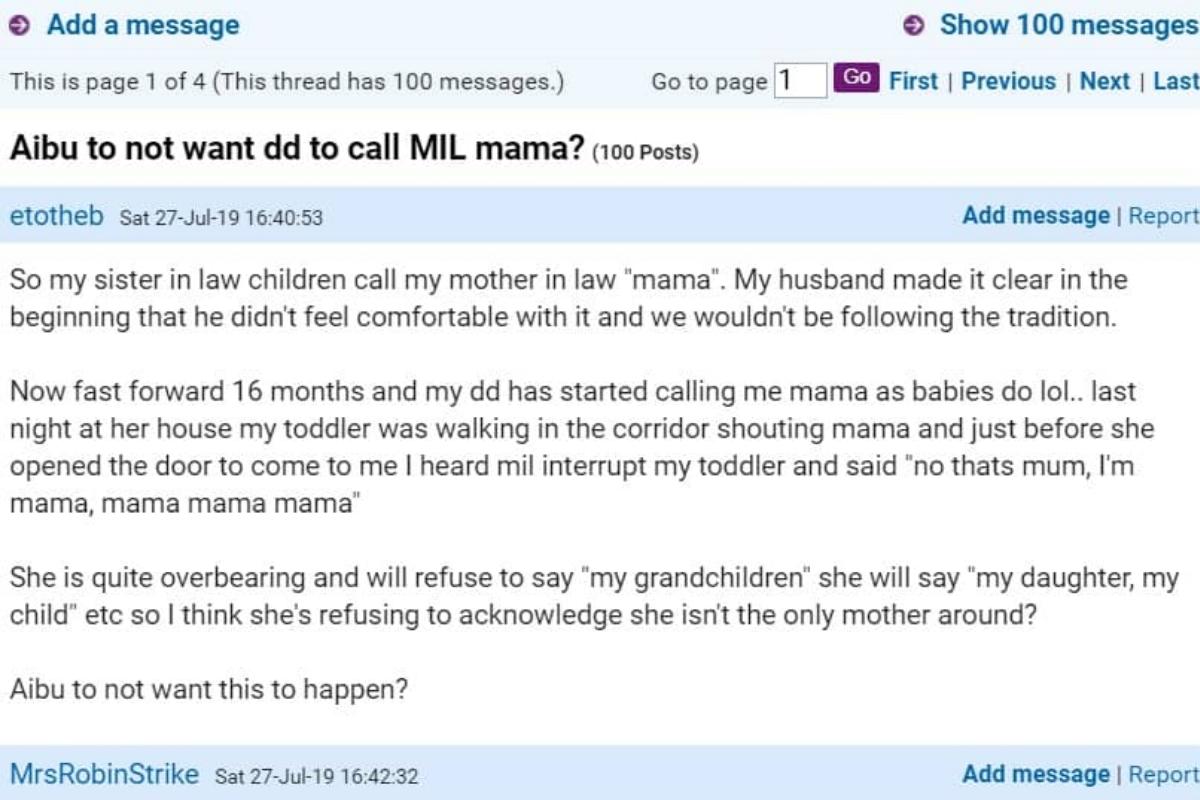Open etotheb's user profile
Screen dimensions: 1200x800
[x=56, y=215]
